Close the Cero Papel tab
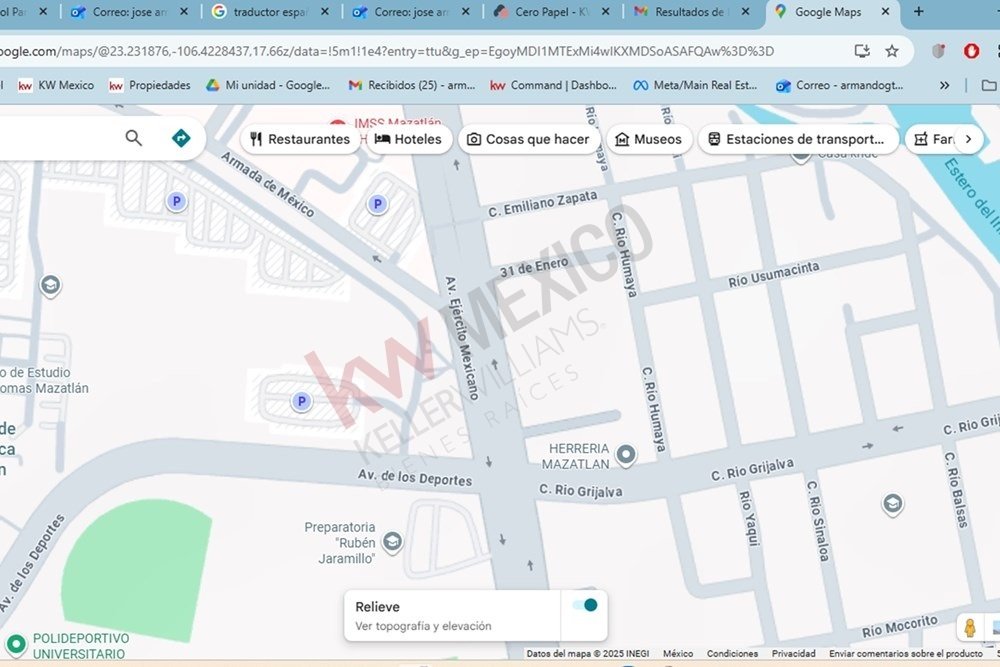Screen dimensions: 1000x667 (x=605, y=11)
